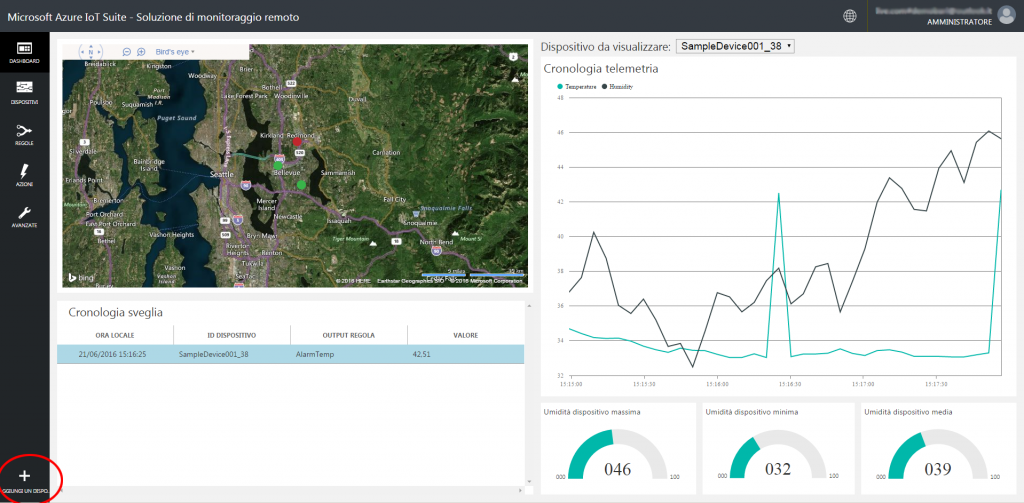Click the 42.51 value cell
This screenshot has height=503, width=1024.
click(421, 354)
